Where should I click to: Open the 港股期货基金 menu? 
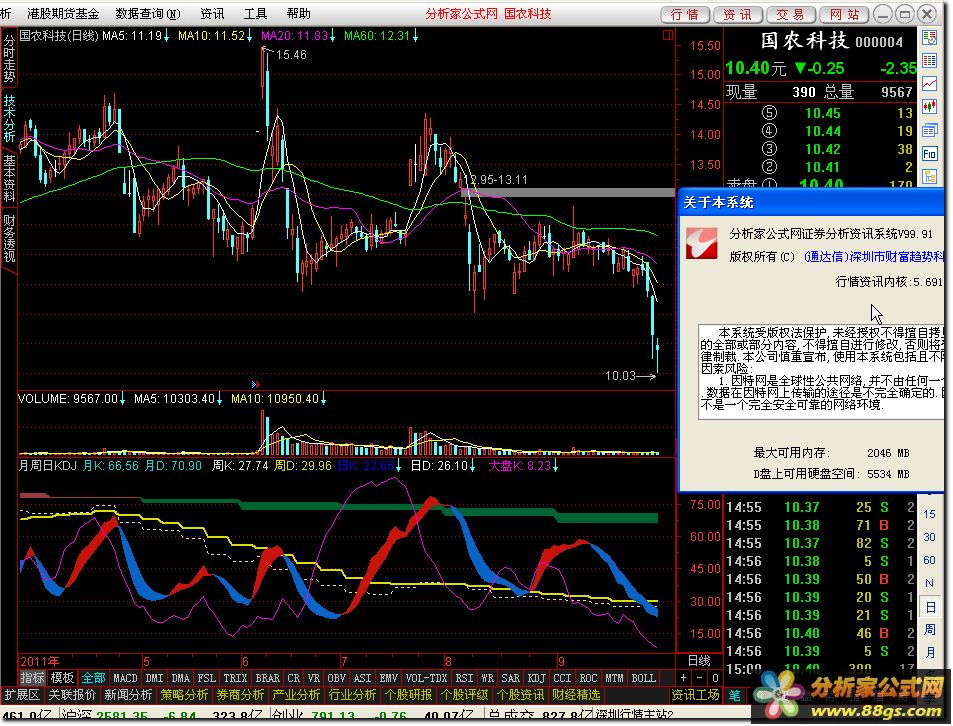coord(63,13)
